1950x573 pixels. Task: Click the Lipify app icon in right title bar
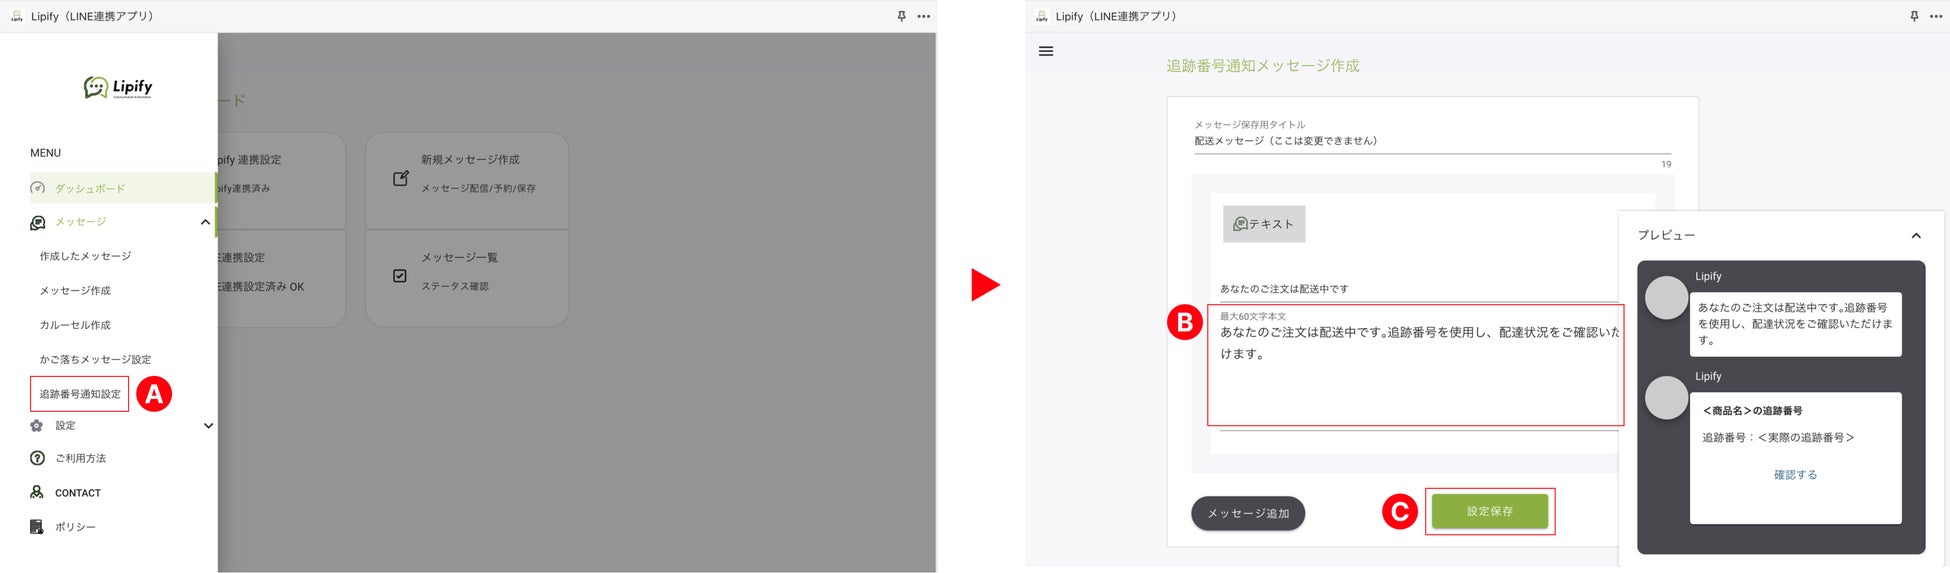1041,16
